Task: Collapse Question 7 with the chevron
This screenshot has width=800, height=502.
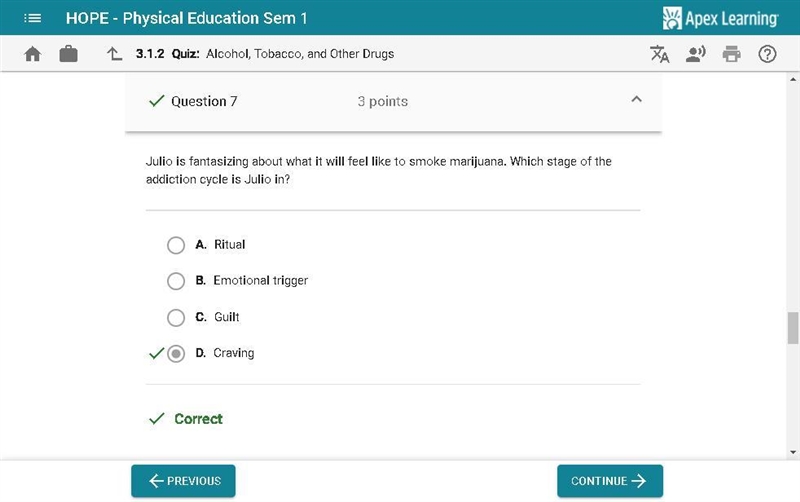Action: (x=636, y=99)
